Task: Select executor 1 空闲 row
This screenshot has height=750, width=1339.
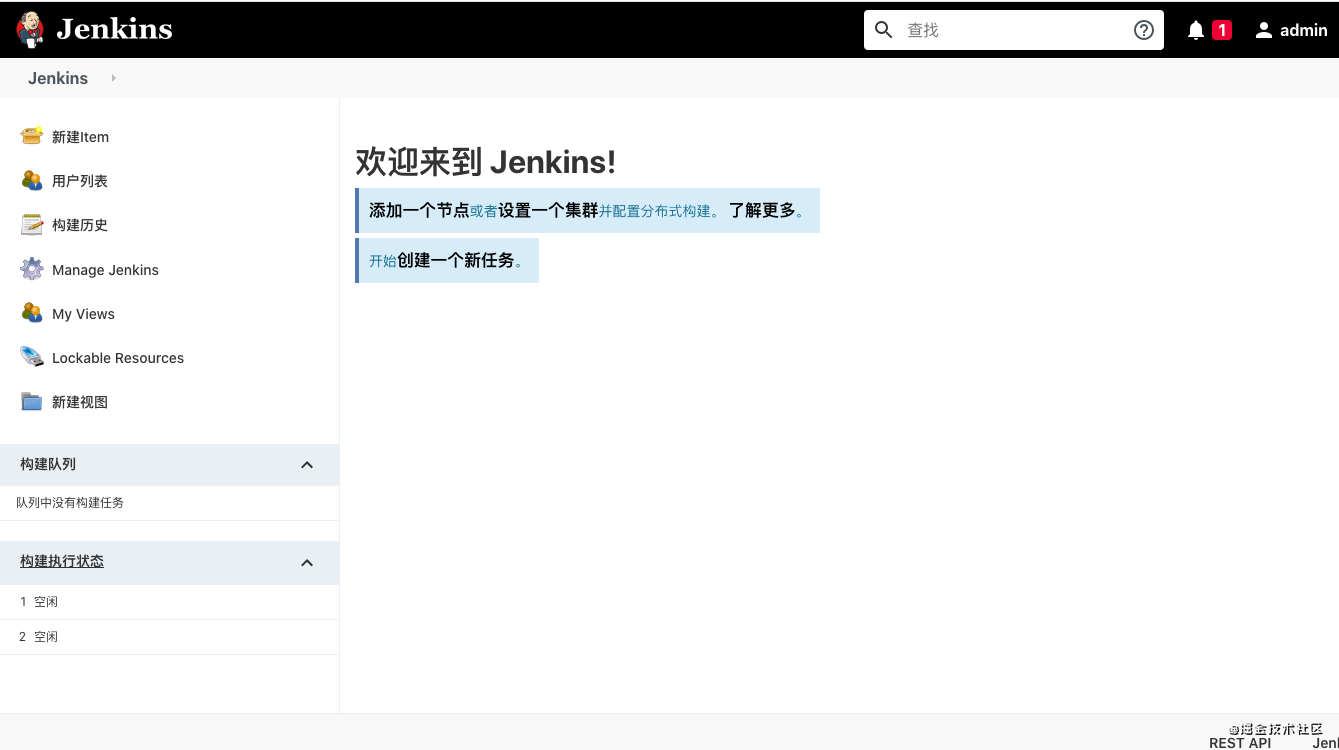Action: [x=169, y=602]
